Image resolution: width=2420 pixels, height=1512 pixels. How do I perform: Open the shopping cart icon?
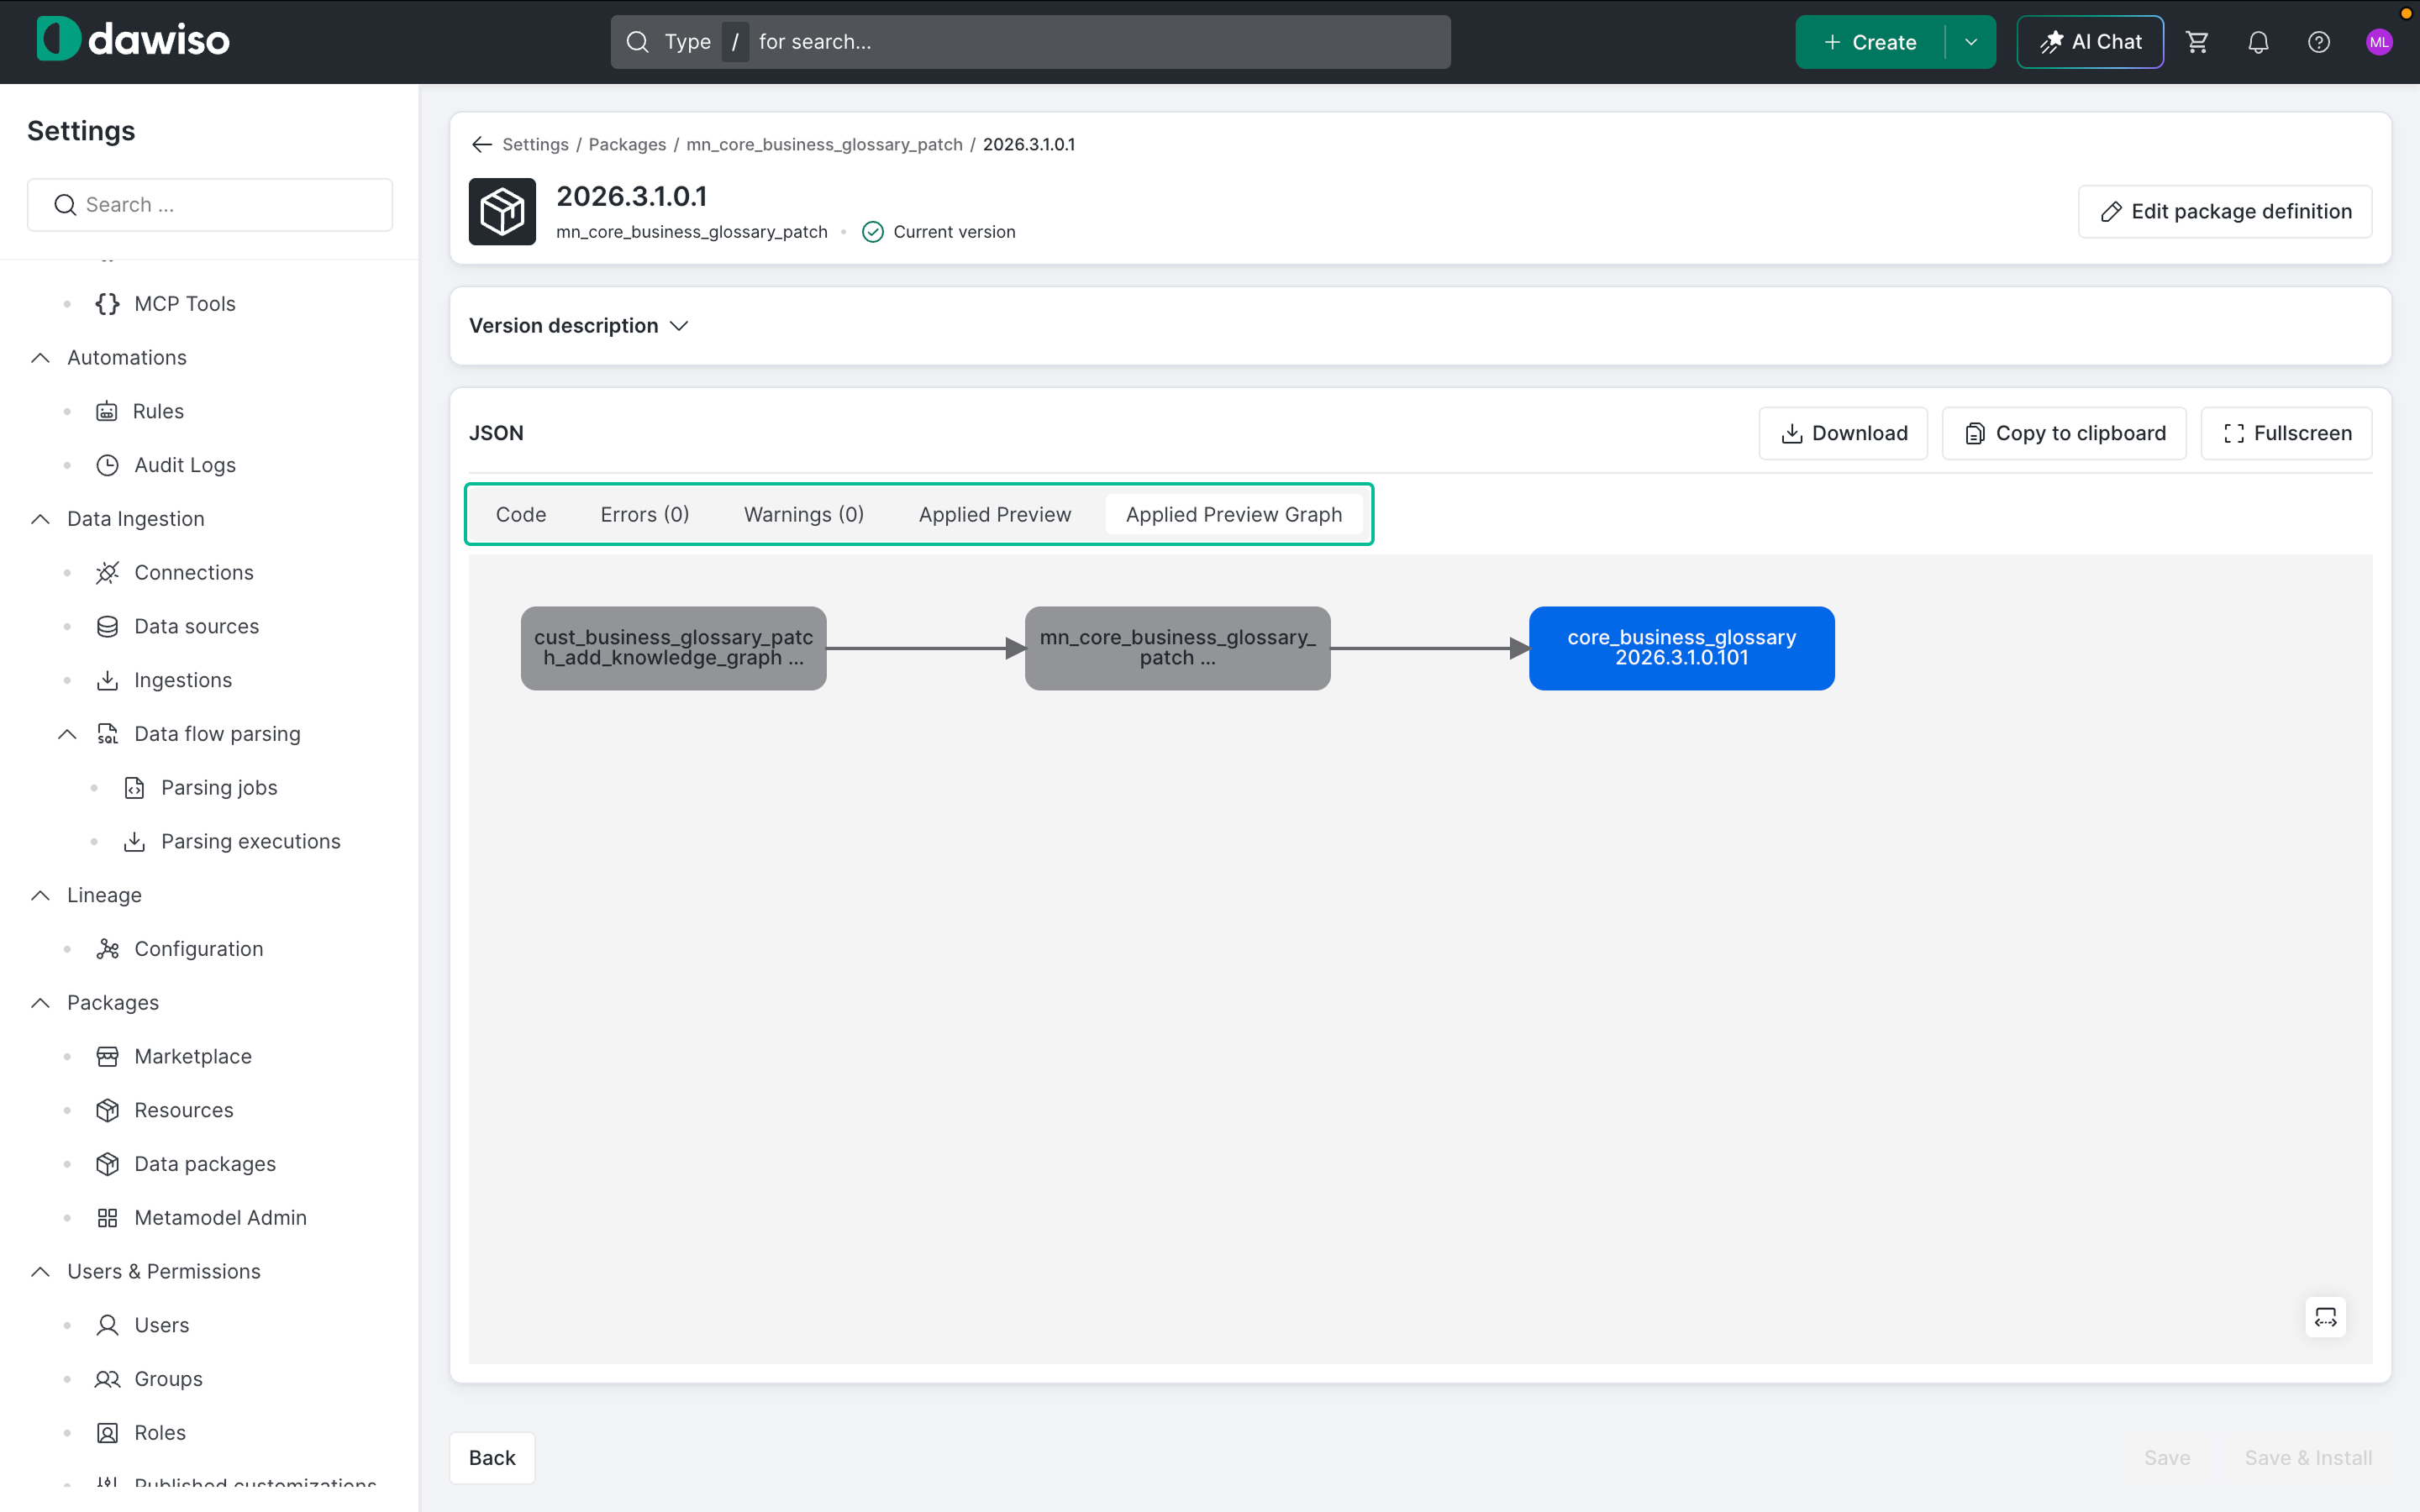[x=2197, y=42]
